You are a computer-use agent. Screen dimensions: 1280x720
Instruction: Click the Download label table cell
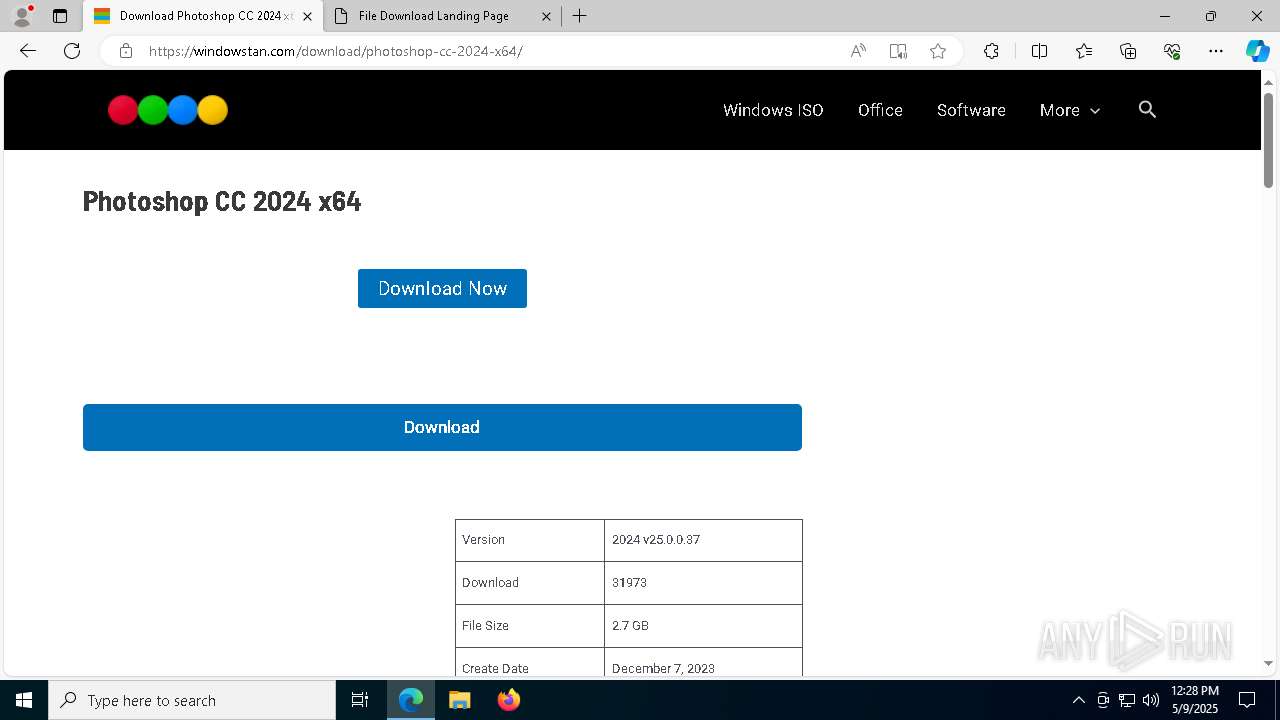tap(530, 583)
